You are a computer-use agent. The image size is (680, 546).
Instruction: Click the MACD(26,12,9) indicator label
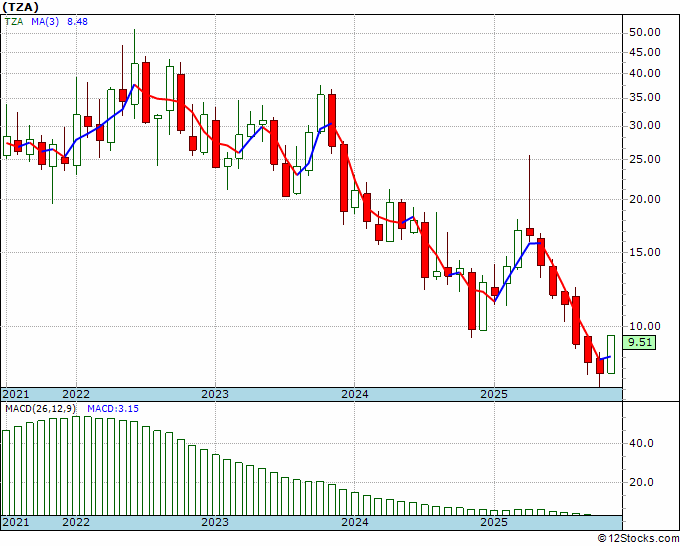(x=41, y=409)
